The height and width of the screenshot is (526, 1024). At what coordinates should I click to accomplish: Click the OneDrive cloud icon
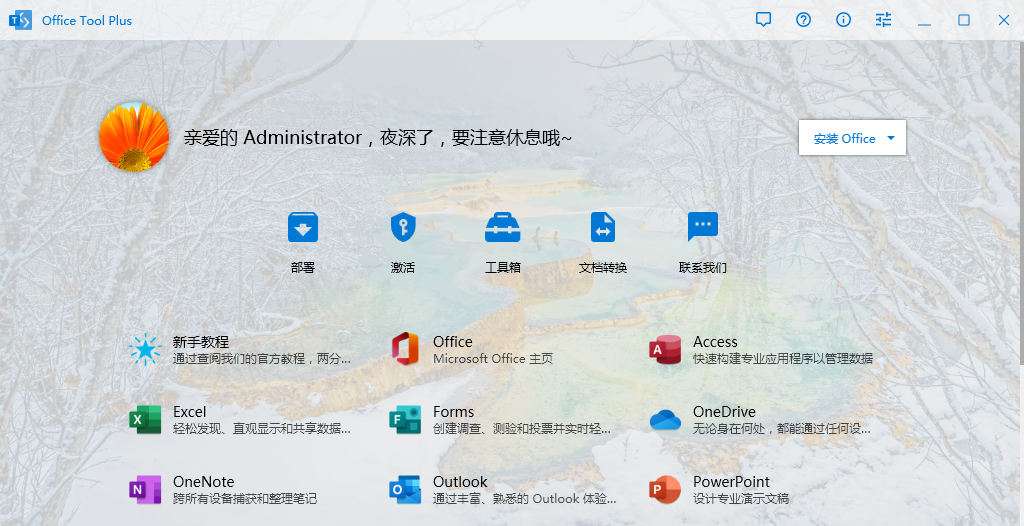tap(665, 420)
